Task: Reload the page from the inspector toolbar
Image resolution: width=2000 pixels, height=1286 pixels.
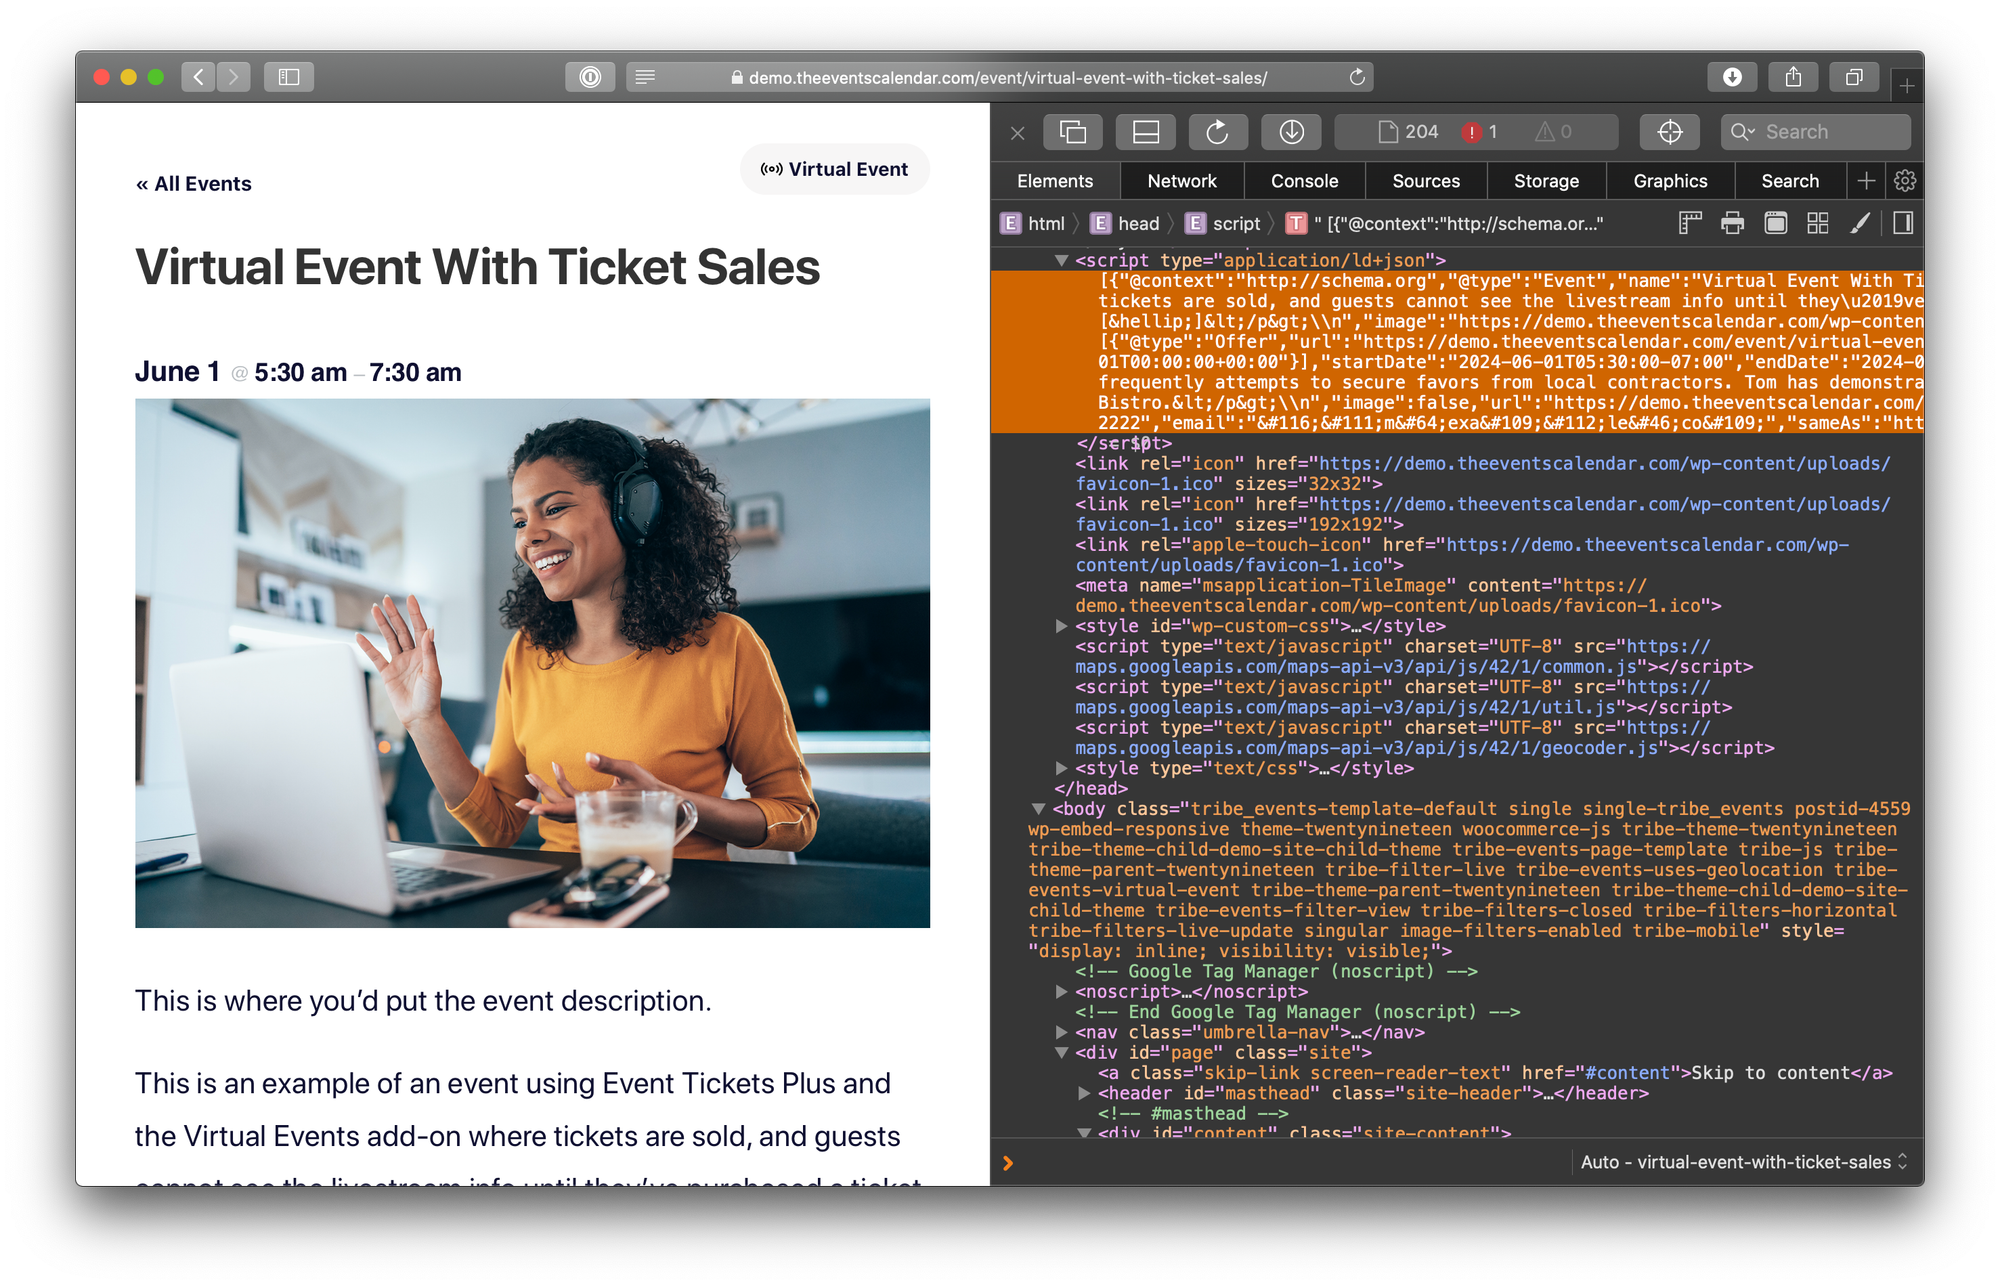Action: (1218, 131)
